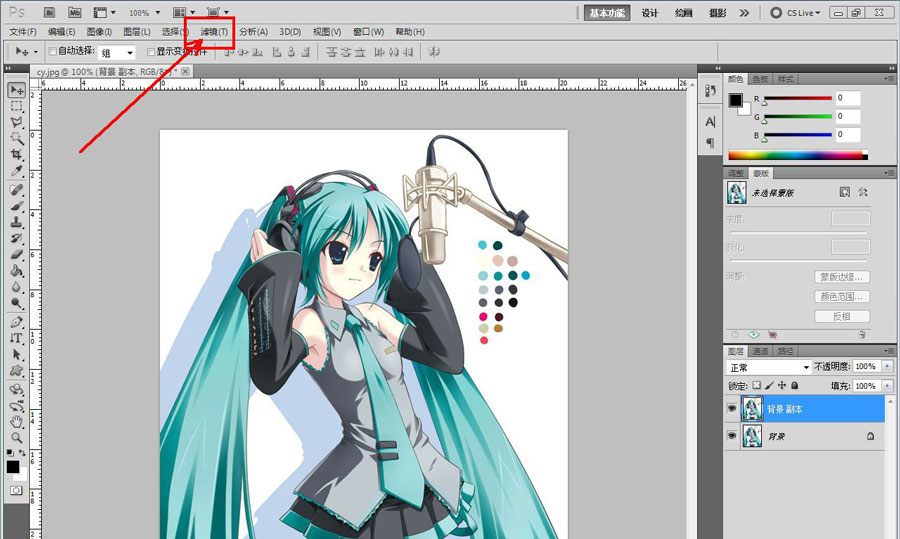Select the Brush tool
This screenshot has height=539, width=900.
tap(16, 205)
